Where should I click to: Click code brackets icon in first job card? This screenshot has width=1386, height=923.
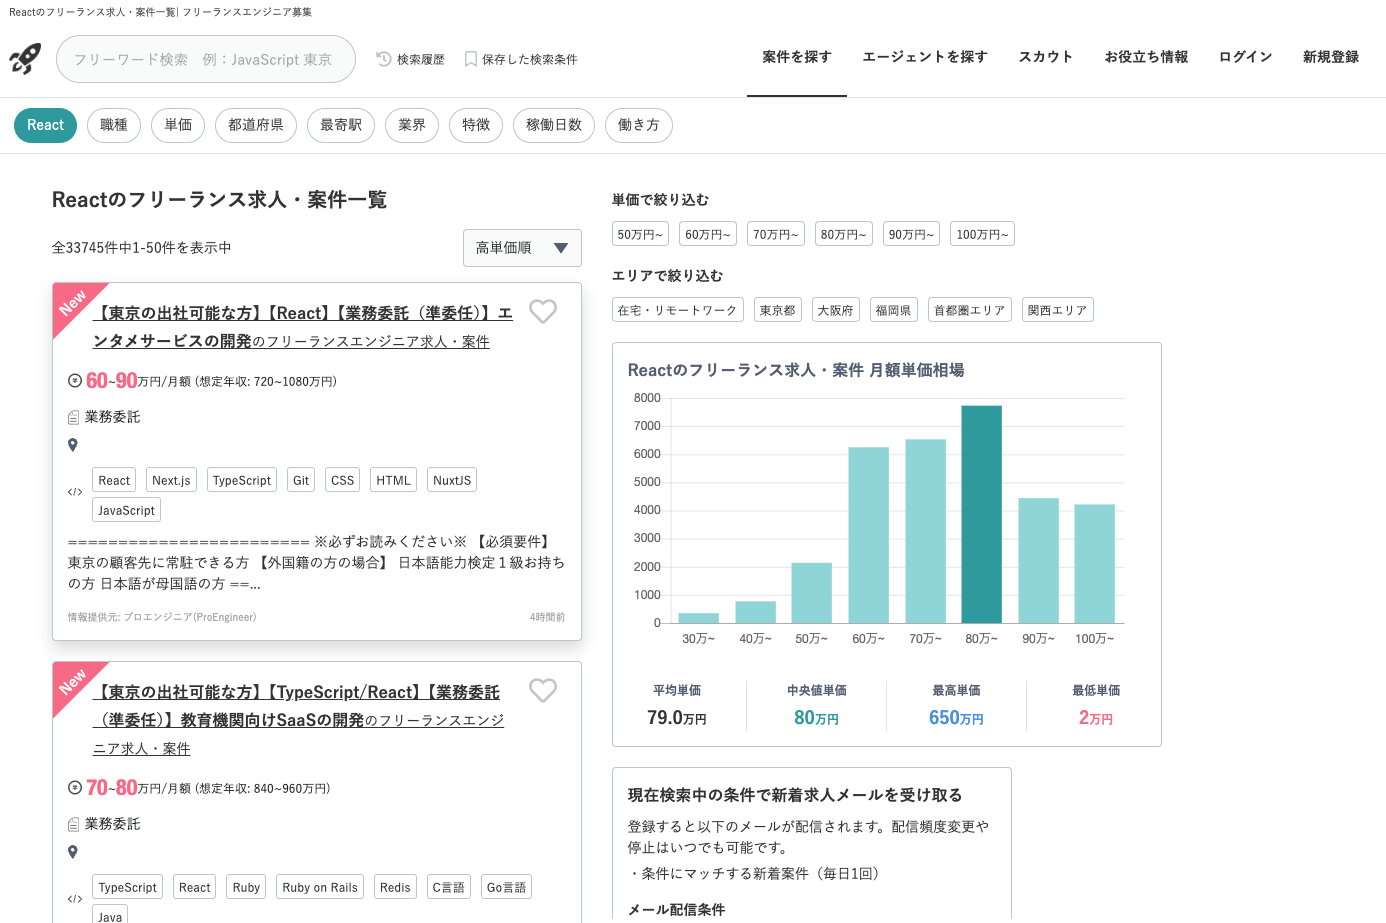75,492
